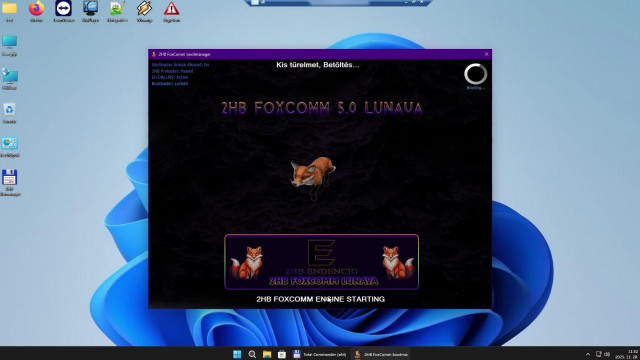Open the network status tray icon
The height and width of the screenshot is (360, 640).
coord(598,354)
